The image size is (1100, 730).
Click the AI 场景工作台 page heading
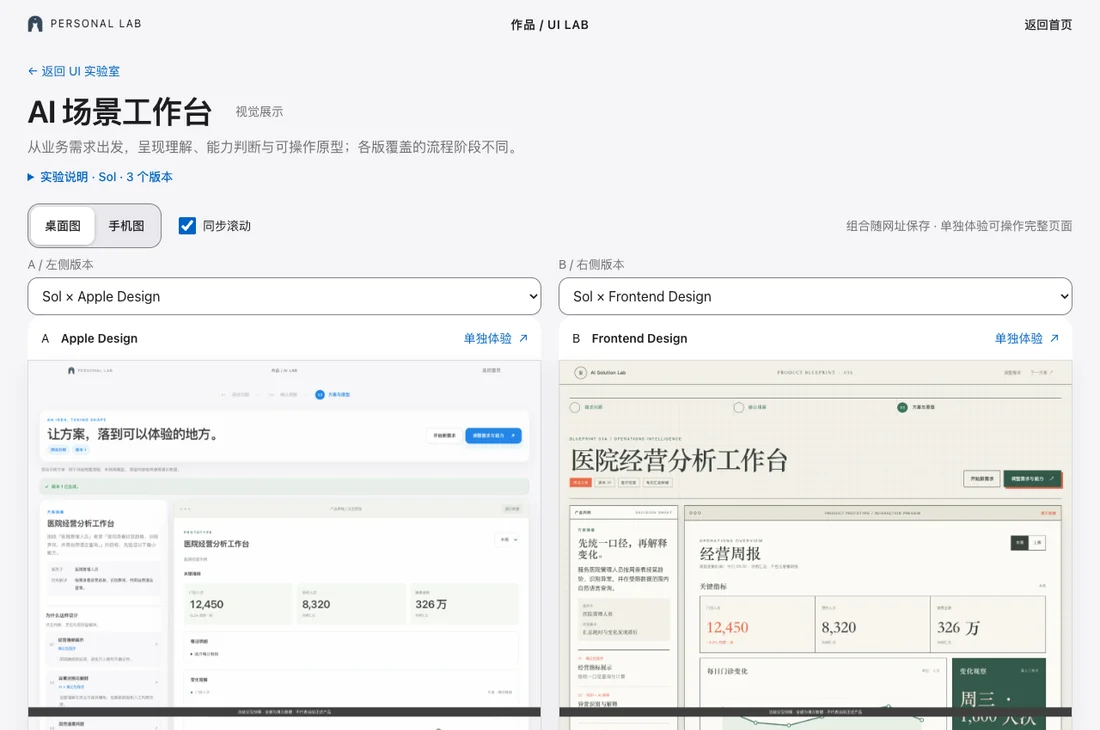(120, 111)
